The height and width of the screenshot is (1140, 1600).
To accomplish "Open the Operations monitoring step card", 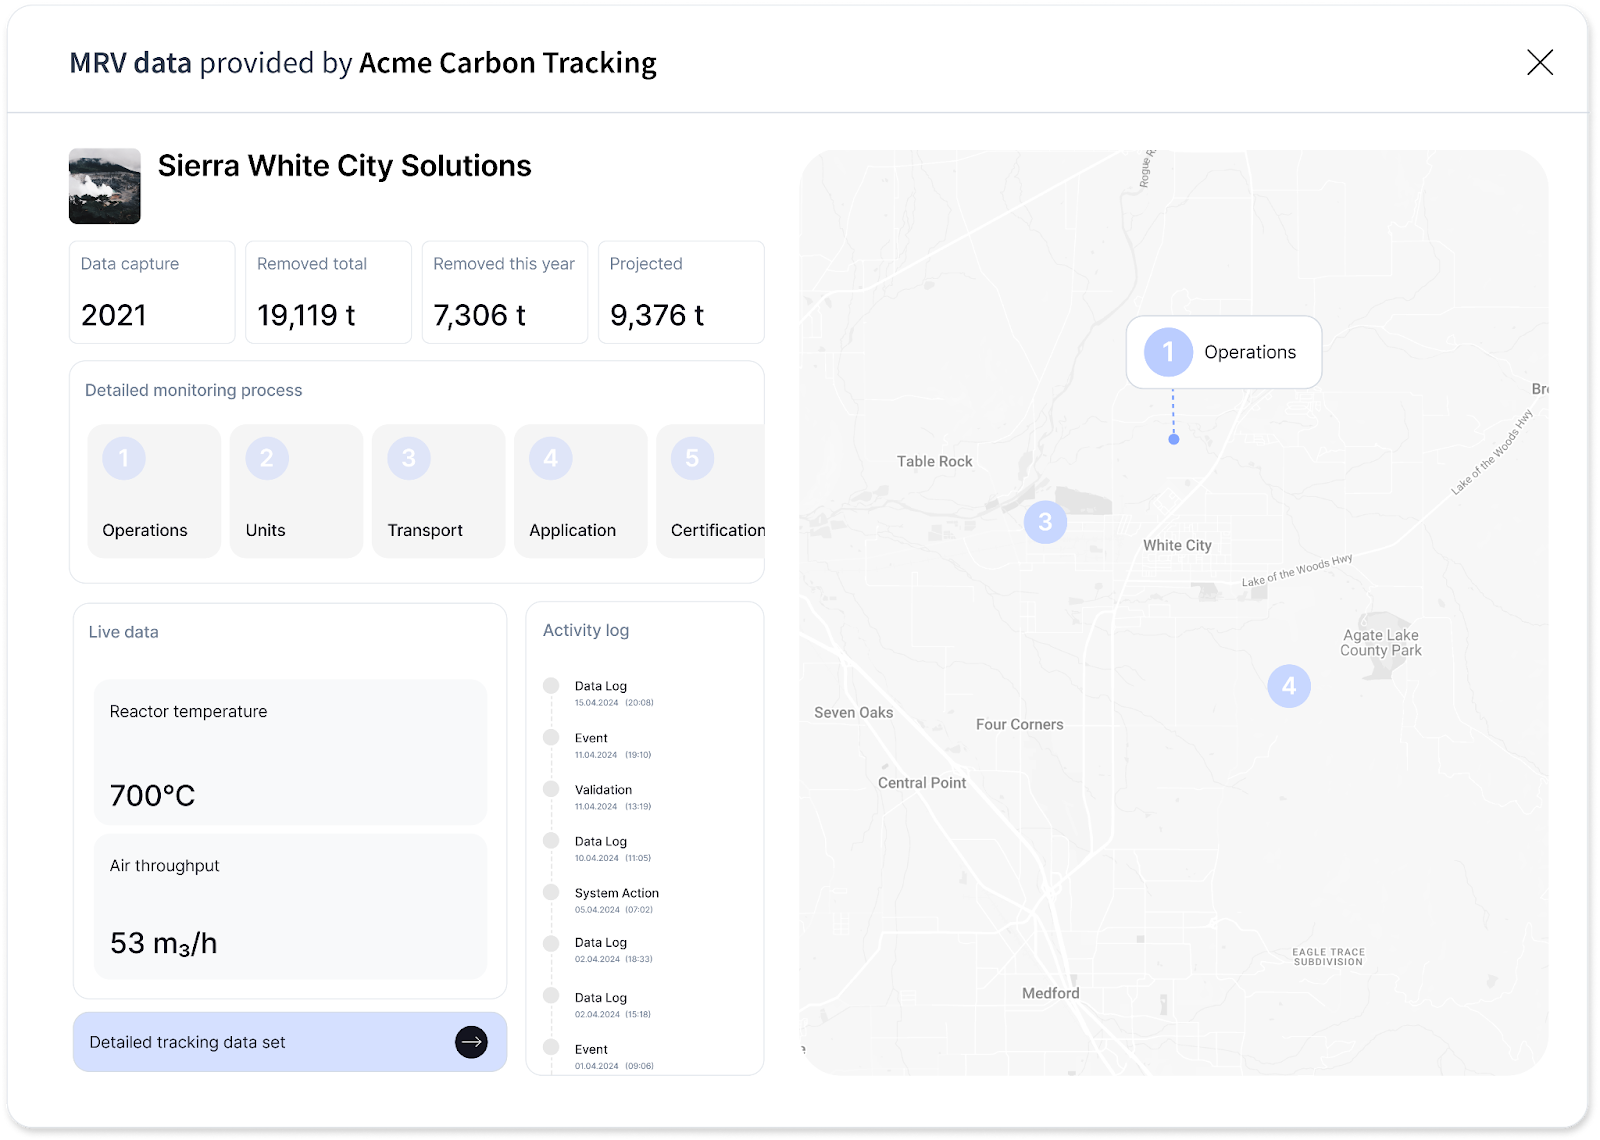I will pos(155,491).
